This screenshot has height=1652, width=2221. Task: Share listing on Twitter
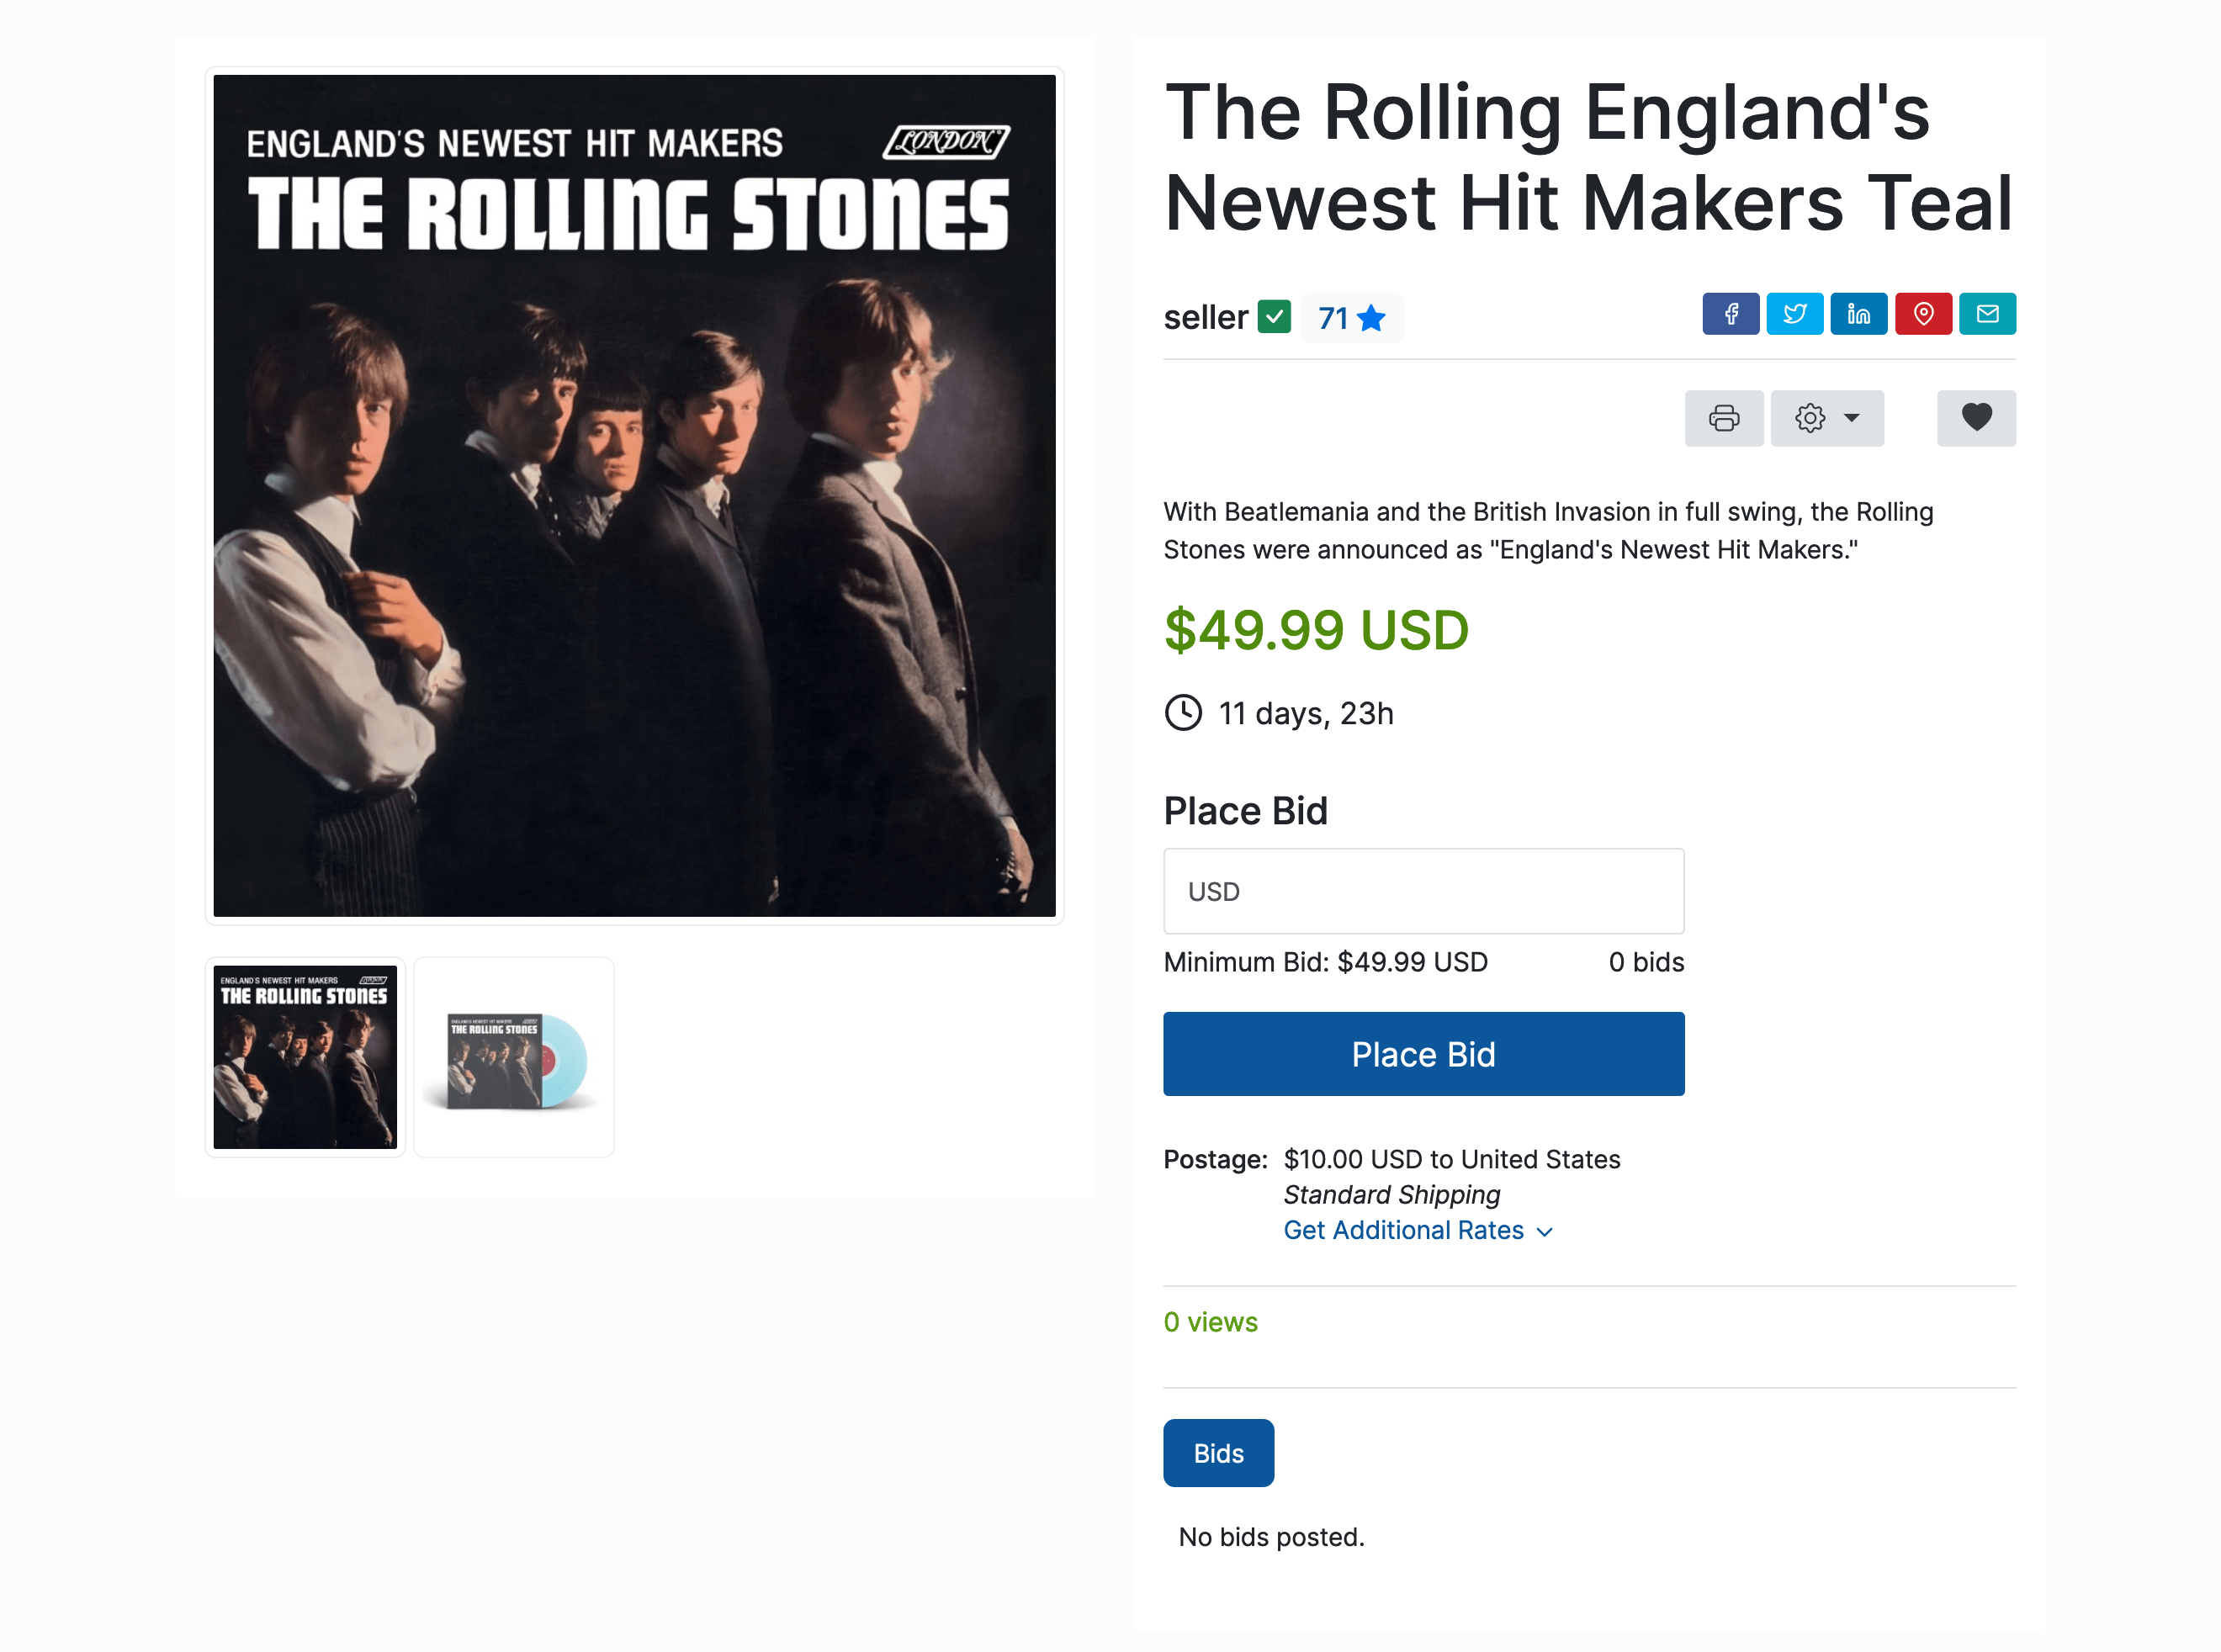point(1794,314)
